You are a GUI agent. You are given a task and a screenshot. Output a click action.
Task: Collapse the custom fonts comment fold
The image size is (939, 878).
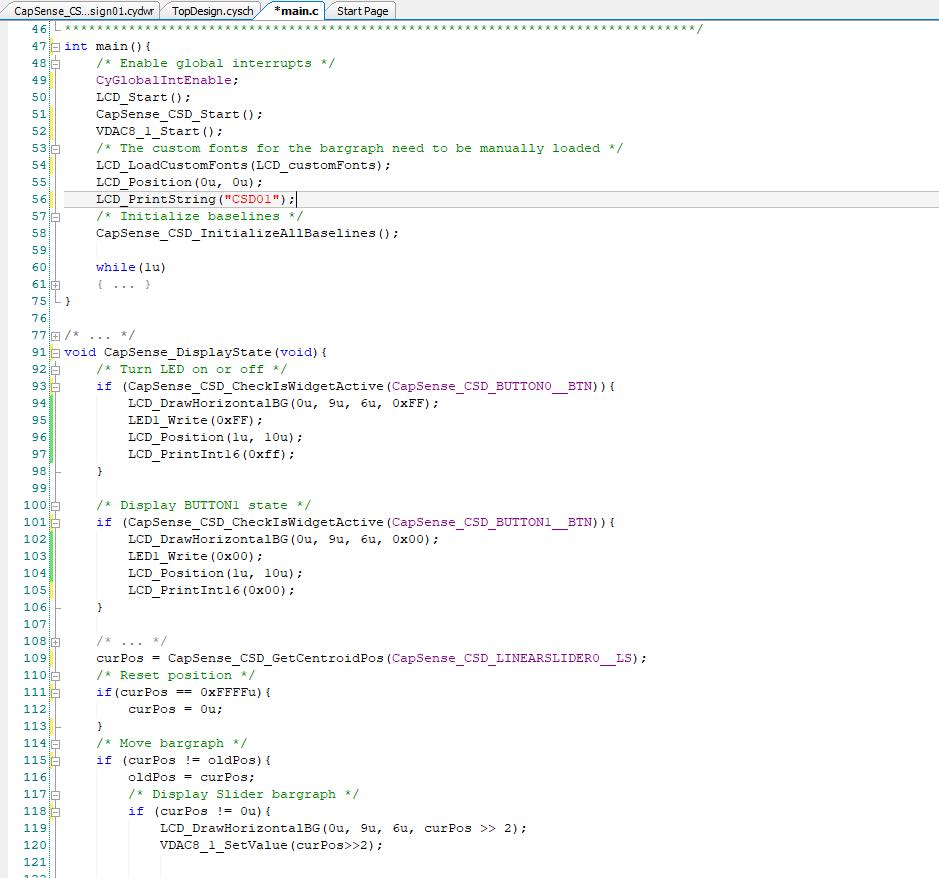pyautogui.click(x=57, y=147)
